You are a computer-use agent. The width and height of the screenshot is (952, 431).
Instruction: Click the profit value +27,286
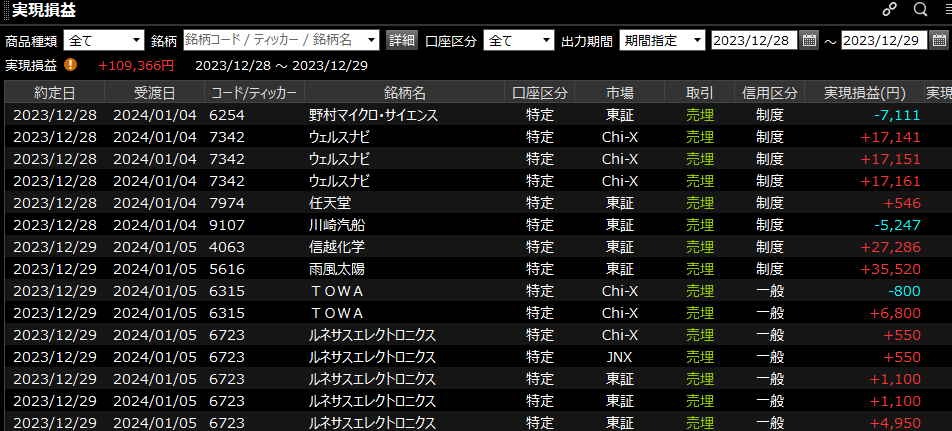[x=891, y=247]
